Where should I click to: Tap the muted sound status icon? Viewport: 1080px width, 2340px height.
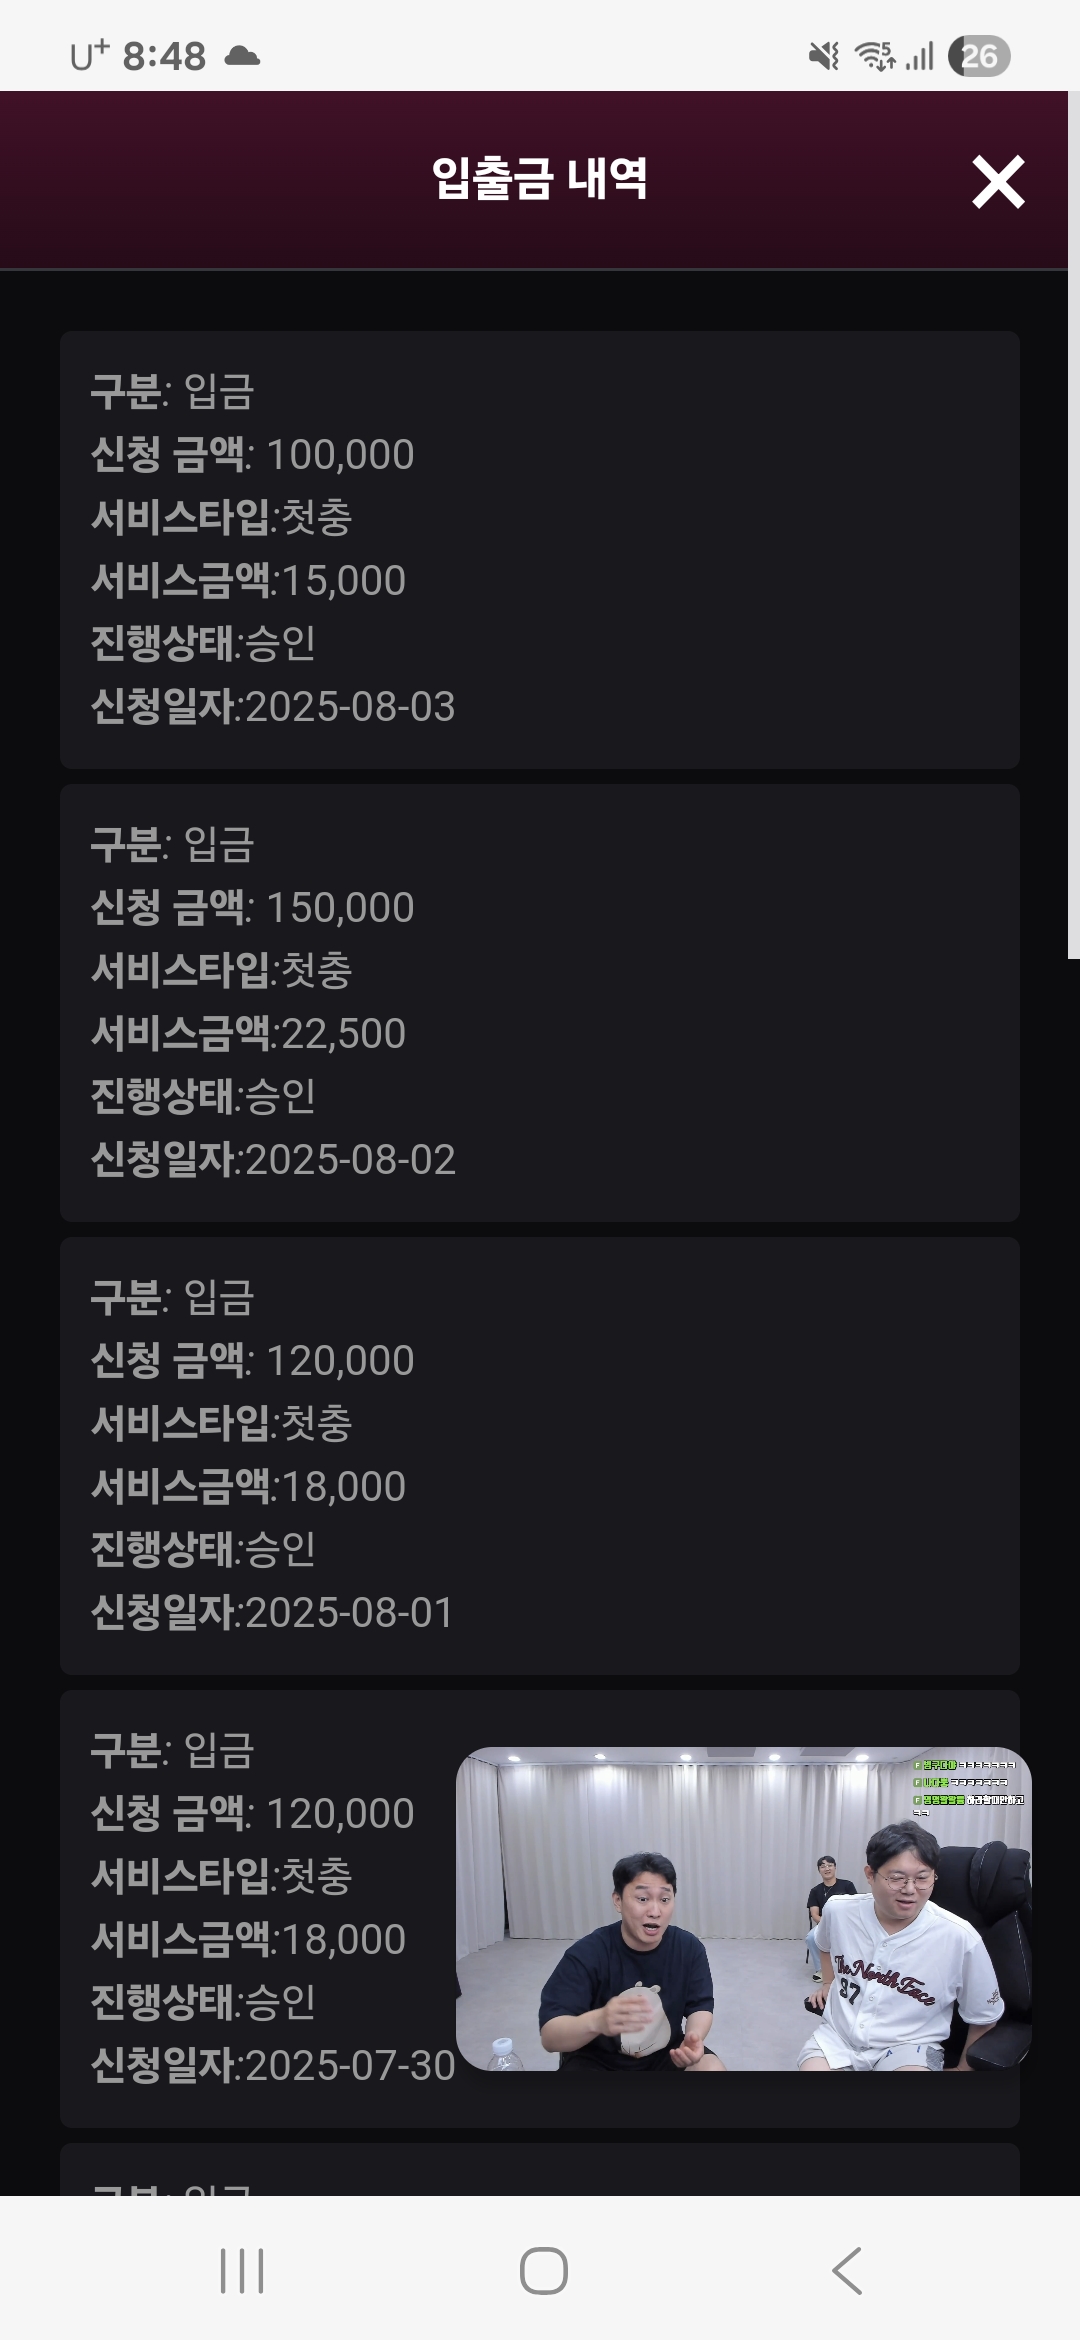click(824, 56)
